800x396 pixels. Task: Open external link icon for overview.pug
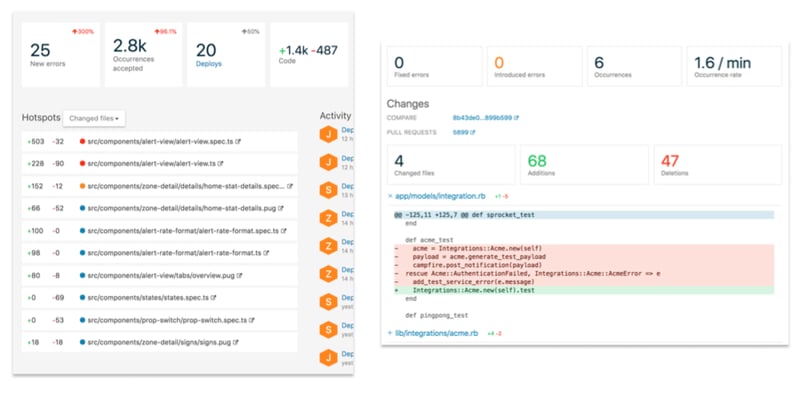point(240,276)
